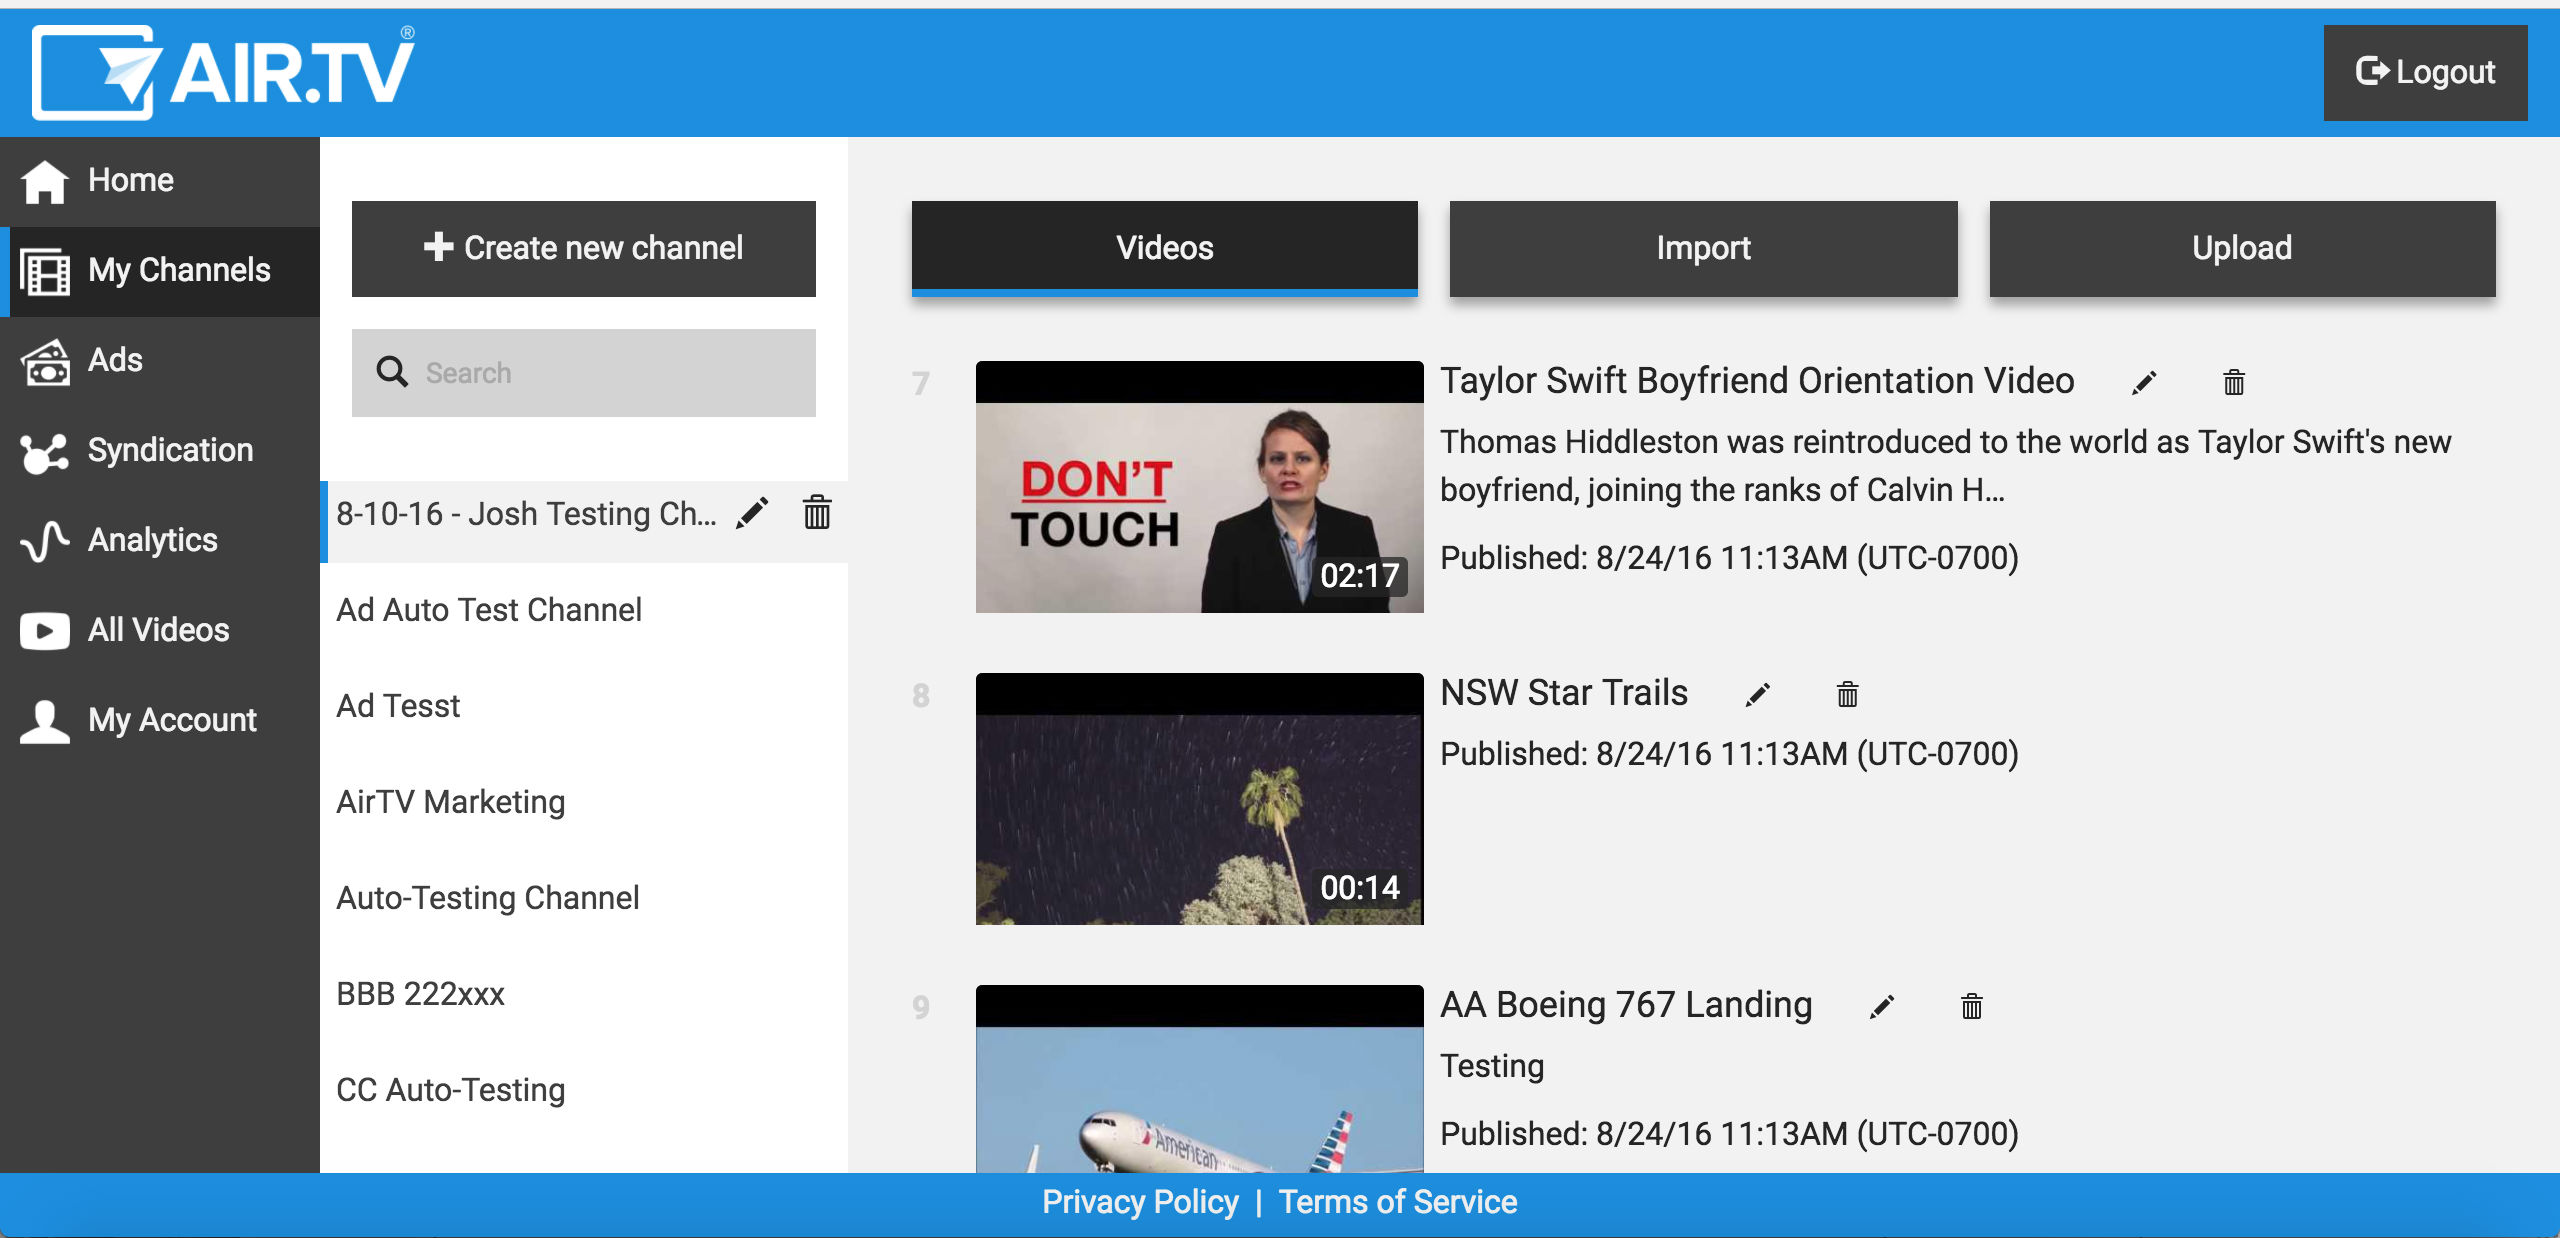Edit the Taylor Swift Boyfriend Orientation Video title
Screen dimensions: 2560x1238
click(x=2144, y=383)
